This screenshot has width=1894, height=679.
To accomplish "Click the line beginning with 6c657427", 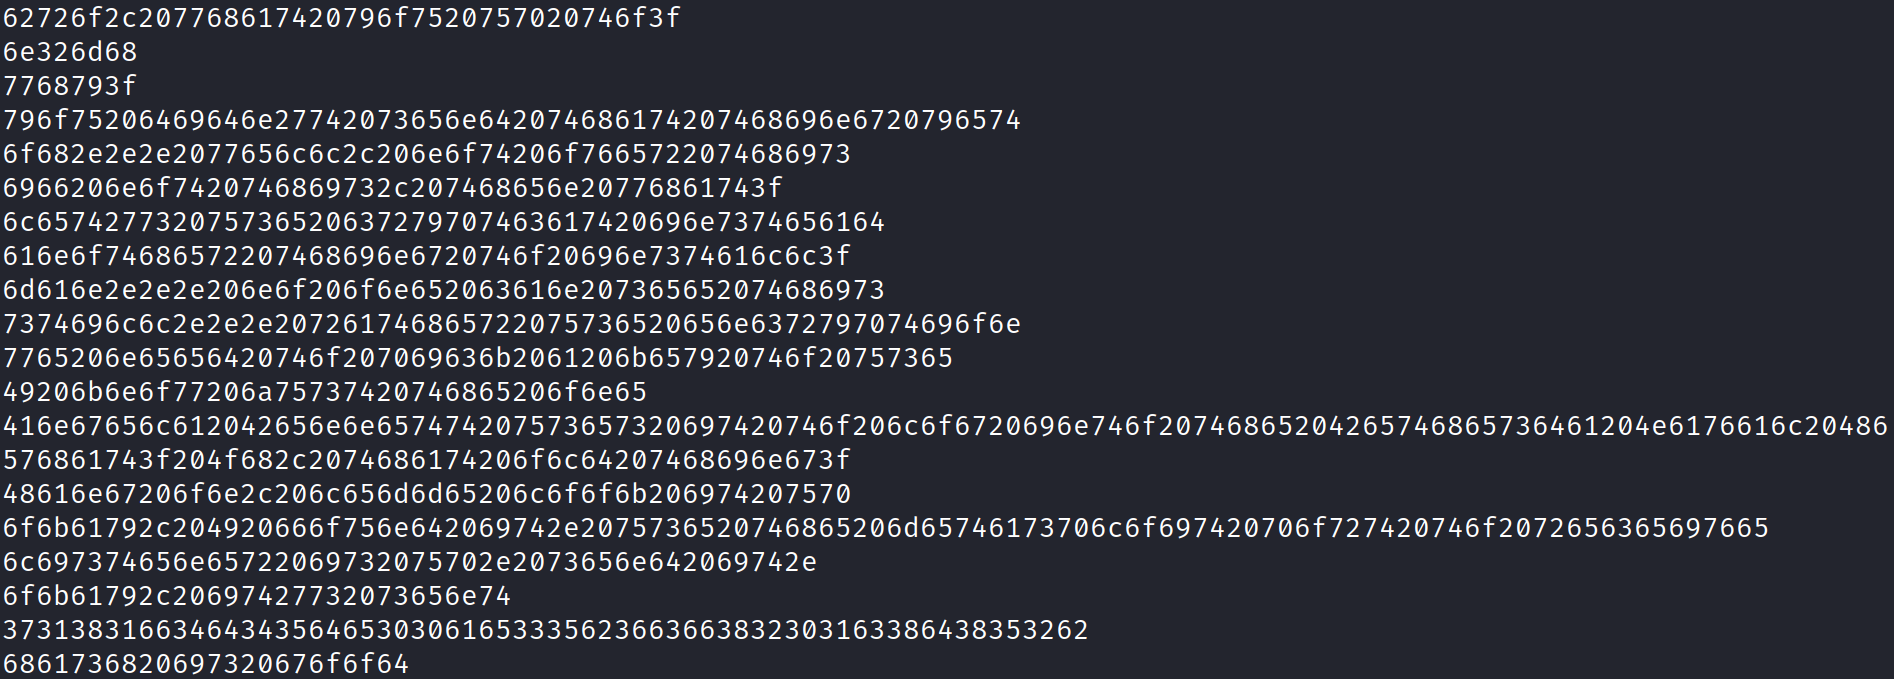I will pyautogui.click(x=444, y=222).
